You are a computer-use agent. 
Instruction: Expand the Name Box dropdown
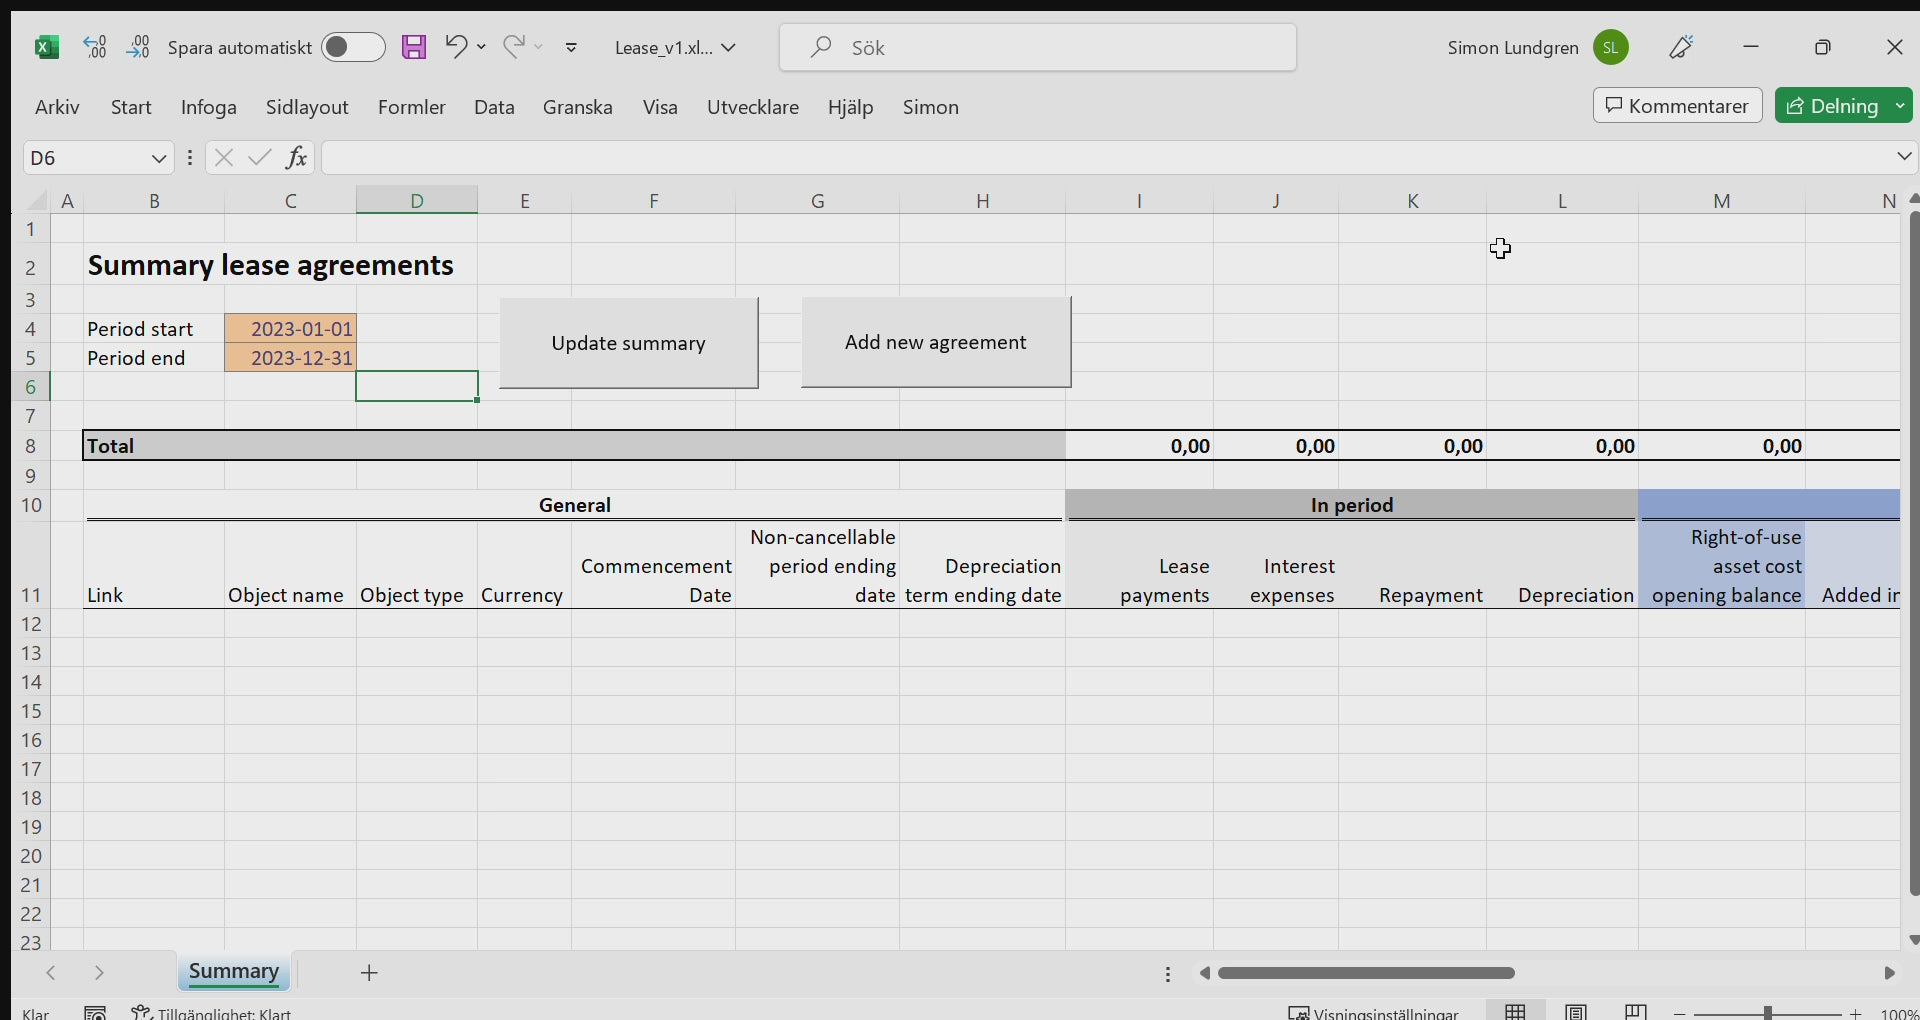coord(158,158)
